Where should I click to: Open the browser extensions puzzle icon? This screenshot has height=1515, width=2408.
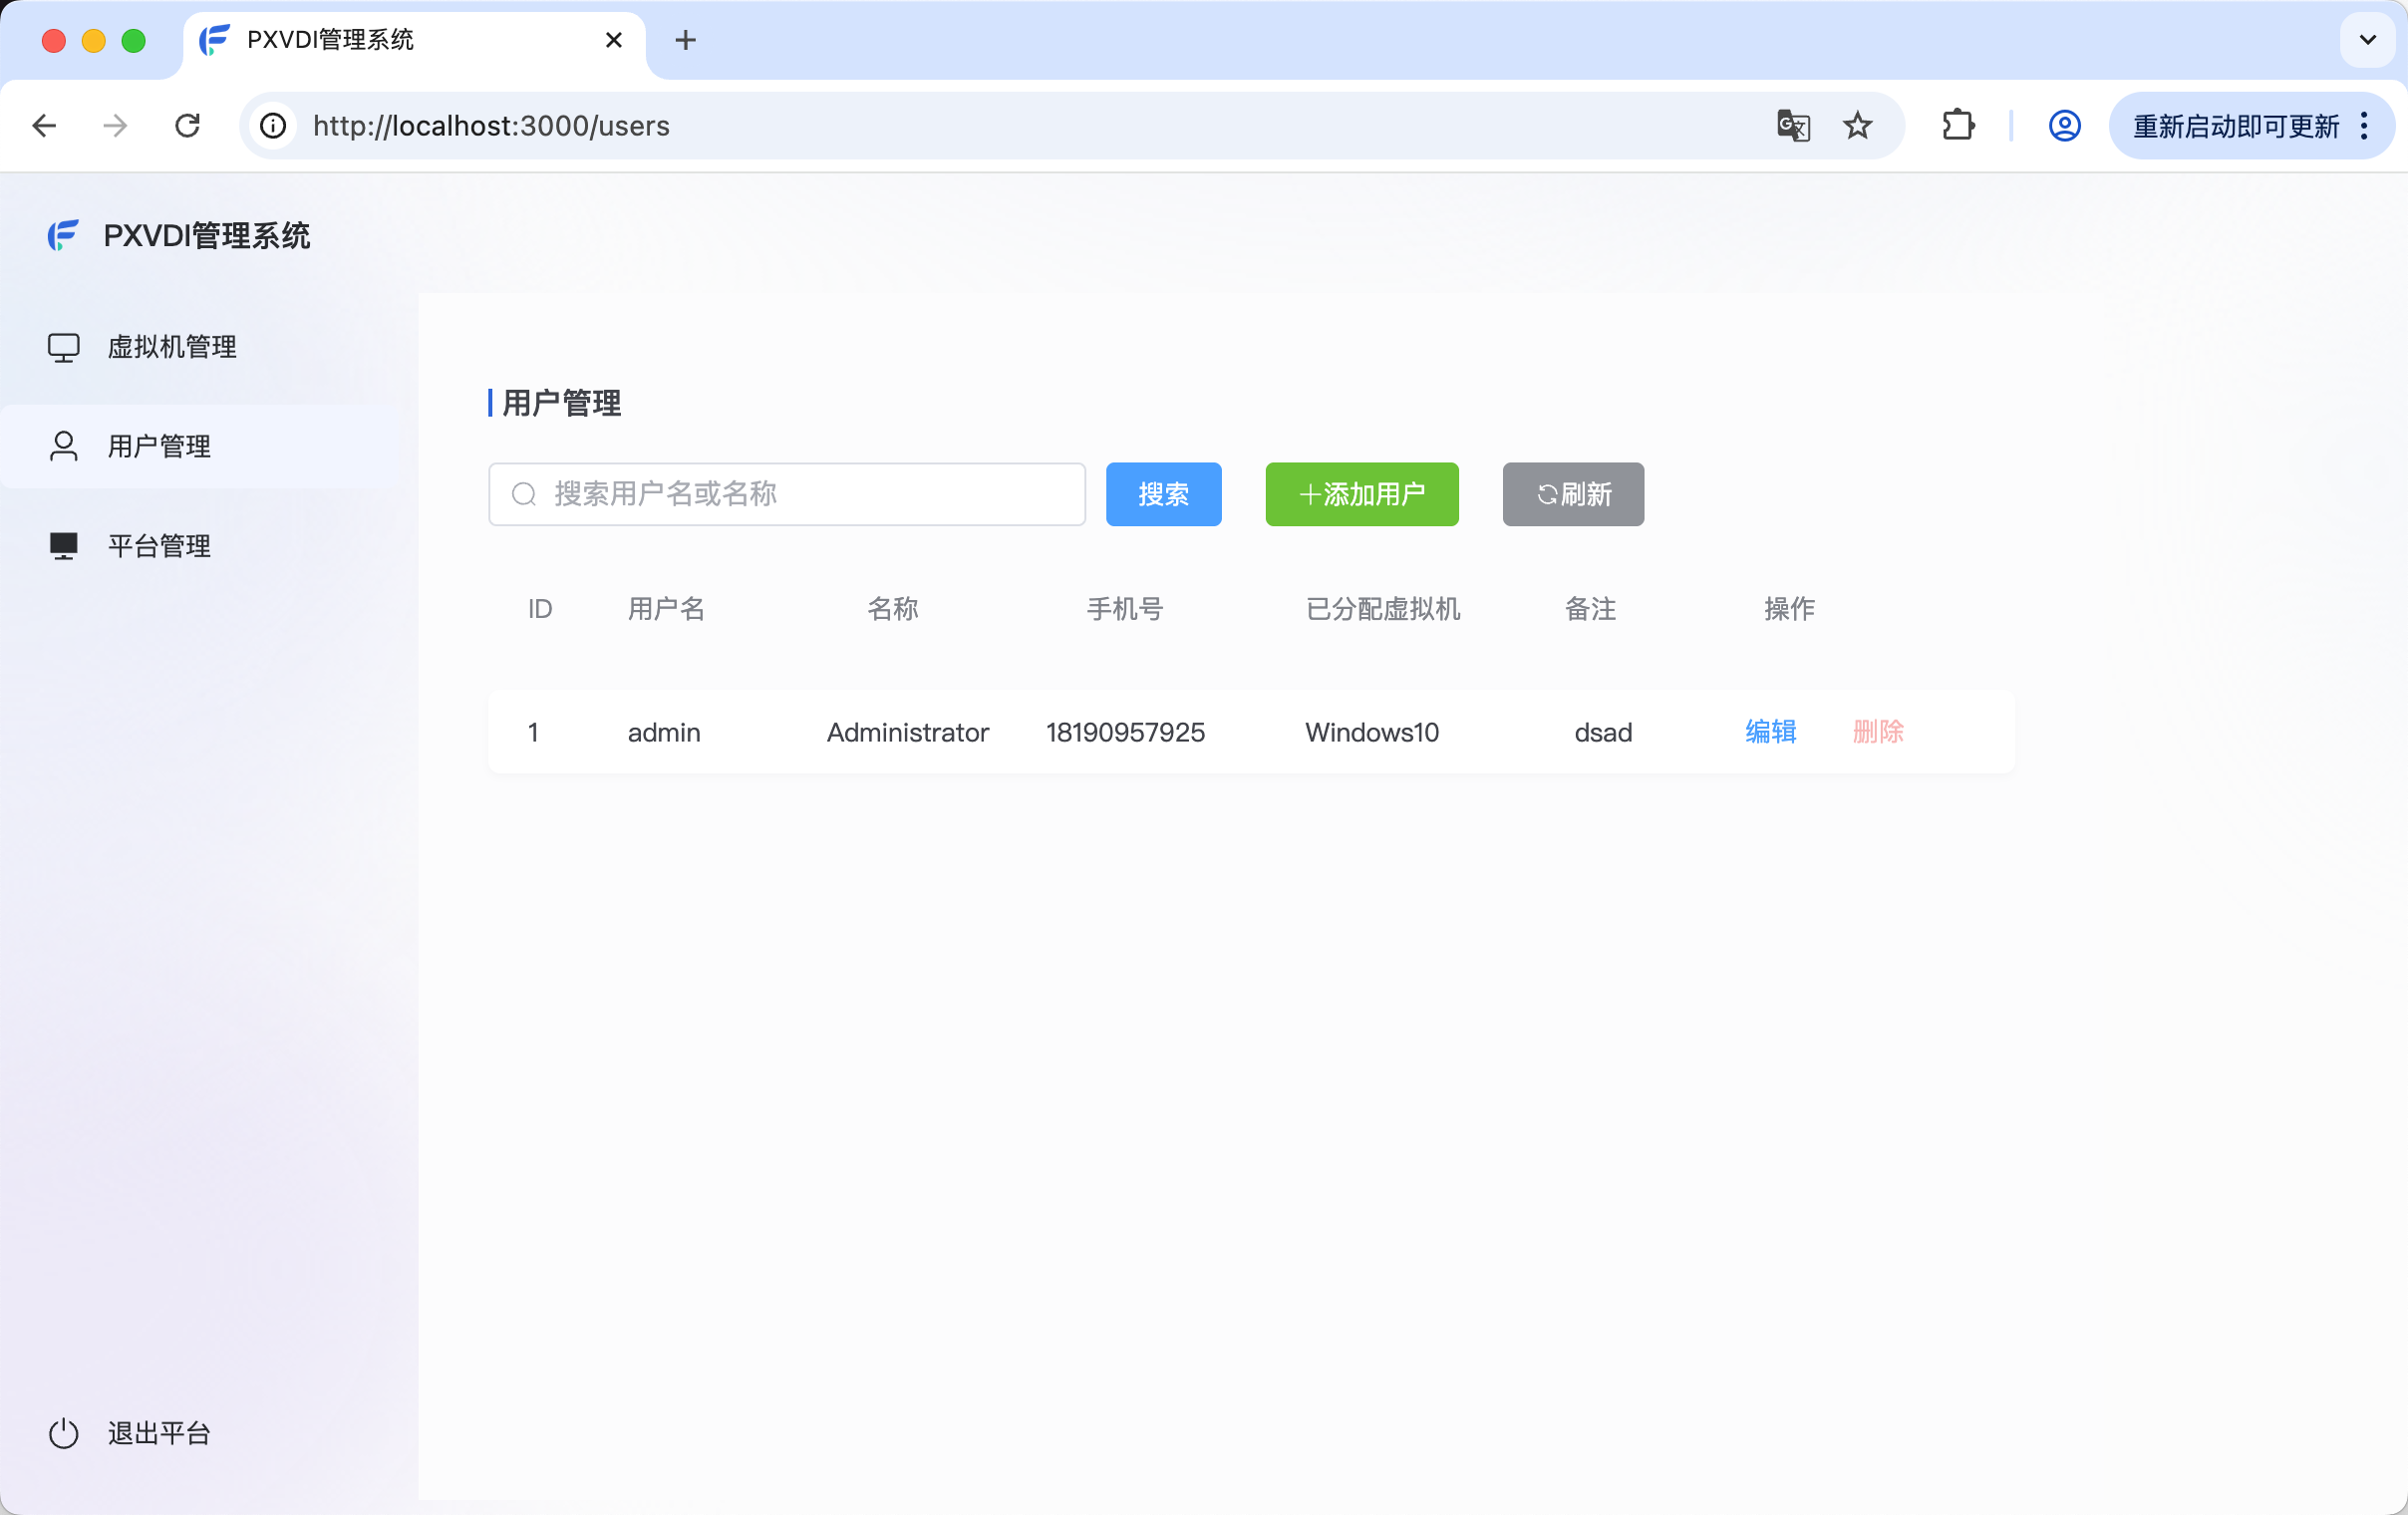click(x=1957, y=126)
